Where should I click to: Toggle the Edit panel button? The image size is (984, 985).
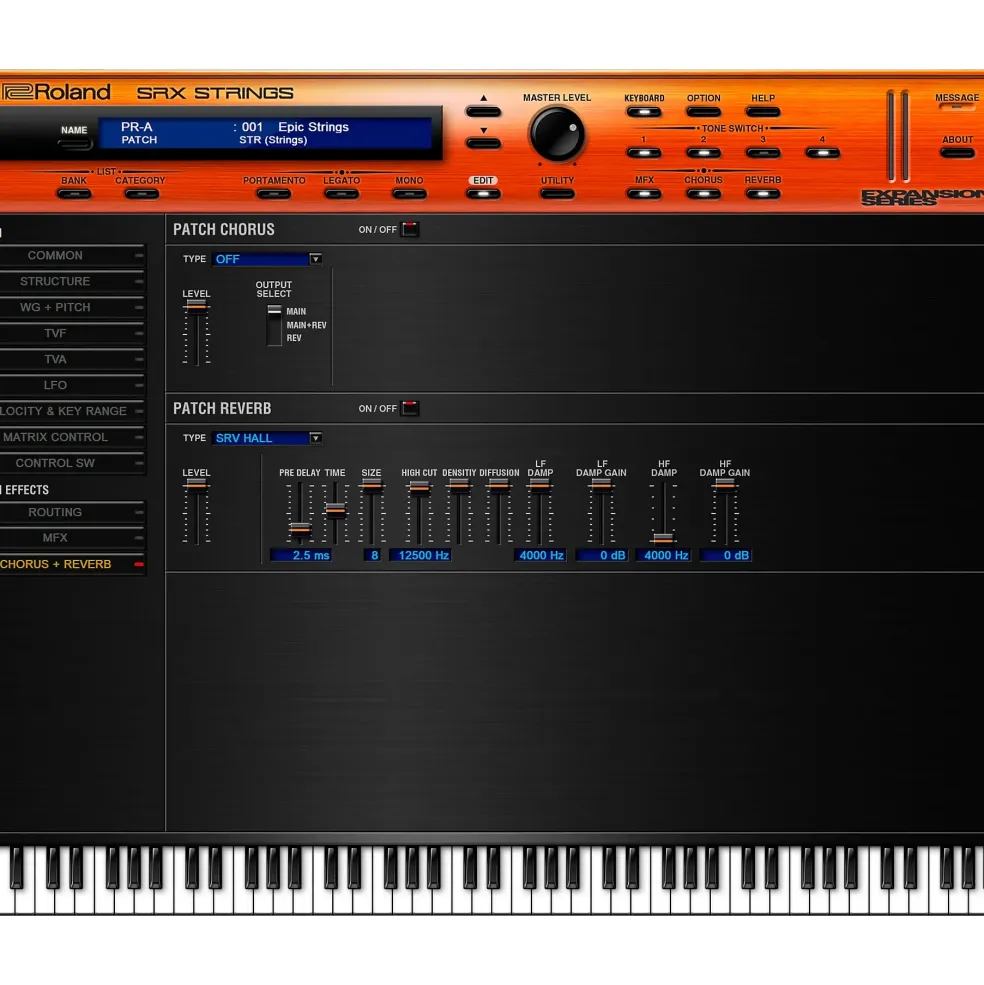pyautogui.click(x=483, y=193)
